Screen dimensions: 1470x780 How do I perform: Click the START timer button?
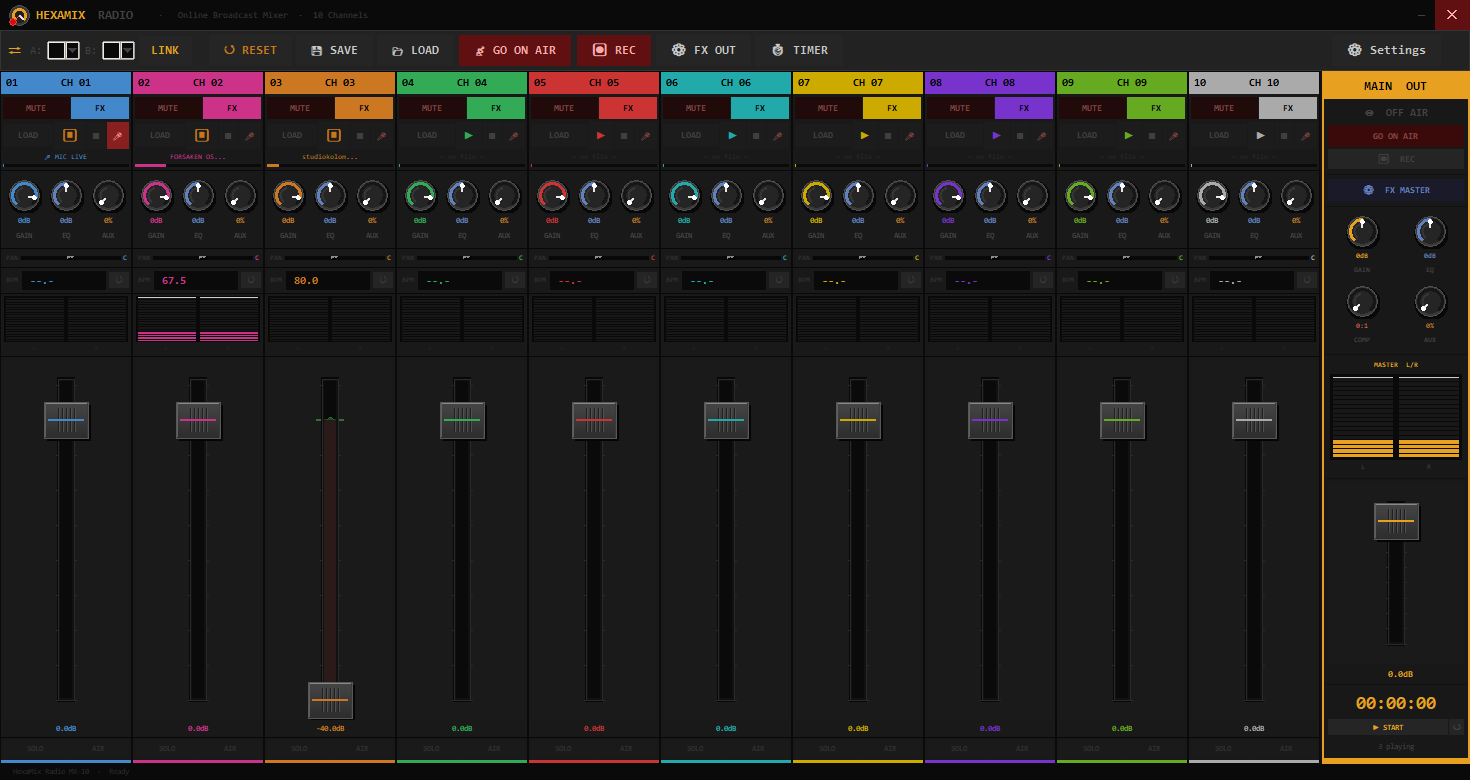point(1388,727)
